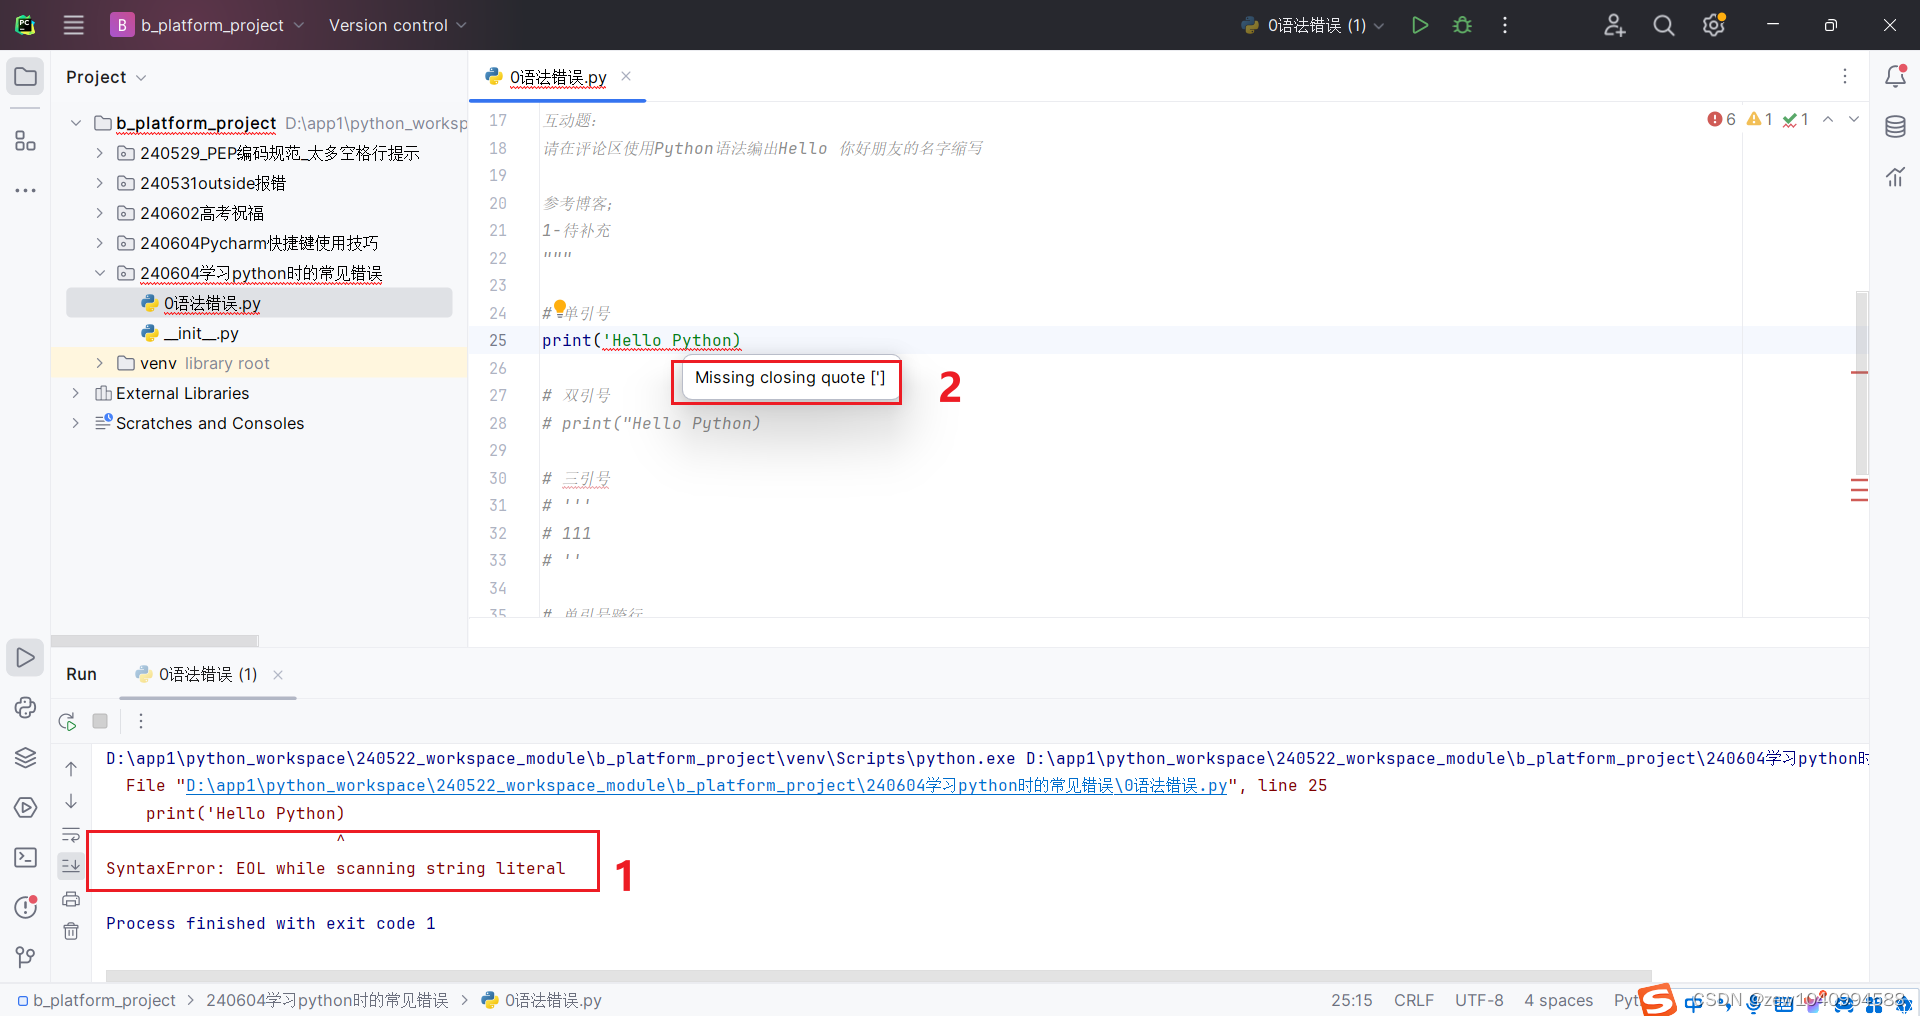1920x1016 pixels.
Task: Open the Run tool window icon
Action: point(25,658)
